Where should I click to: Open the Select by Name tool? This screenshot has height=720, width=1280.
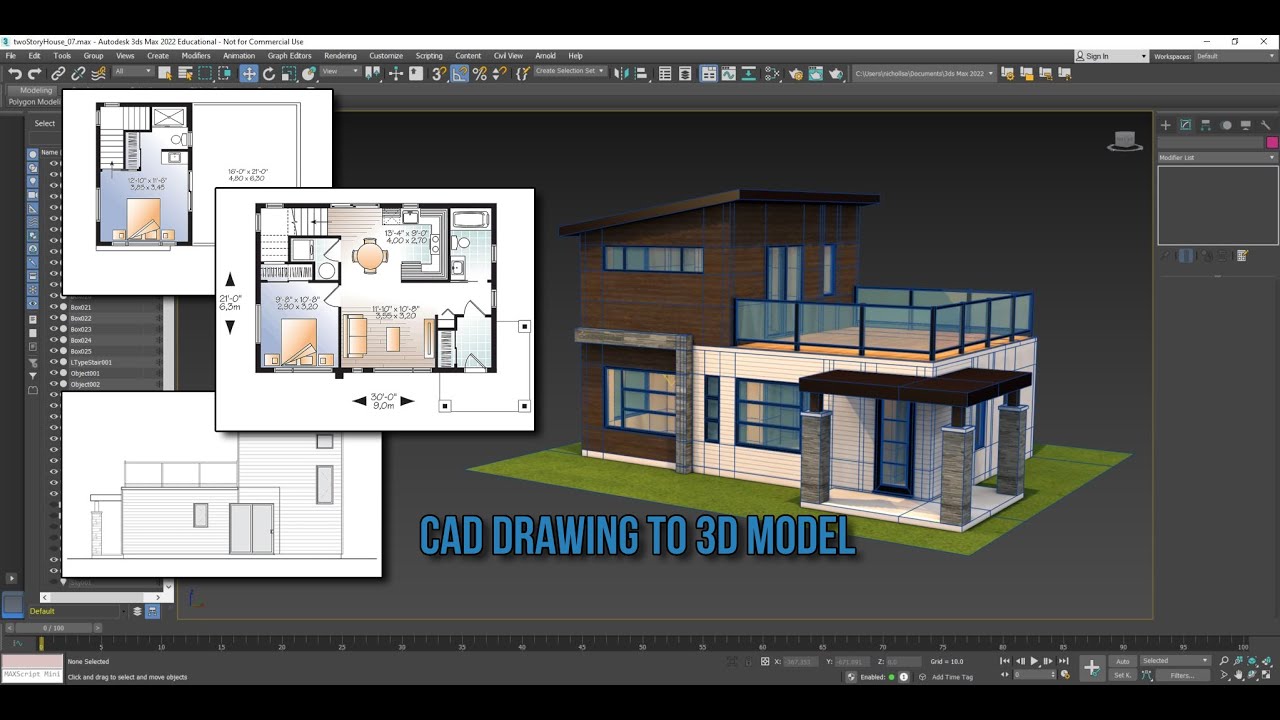pos(185,73)
